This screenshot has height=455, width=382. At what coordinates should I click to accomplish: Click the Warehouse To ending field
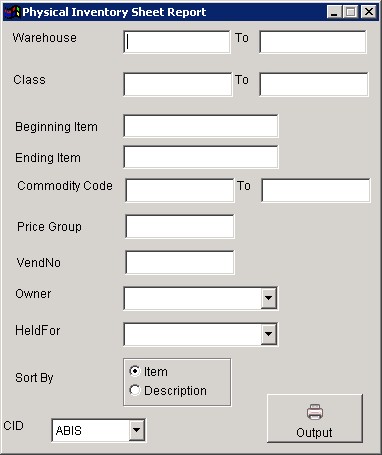click(x=313, y=42)
